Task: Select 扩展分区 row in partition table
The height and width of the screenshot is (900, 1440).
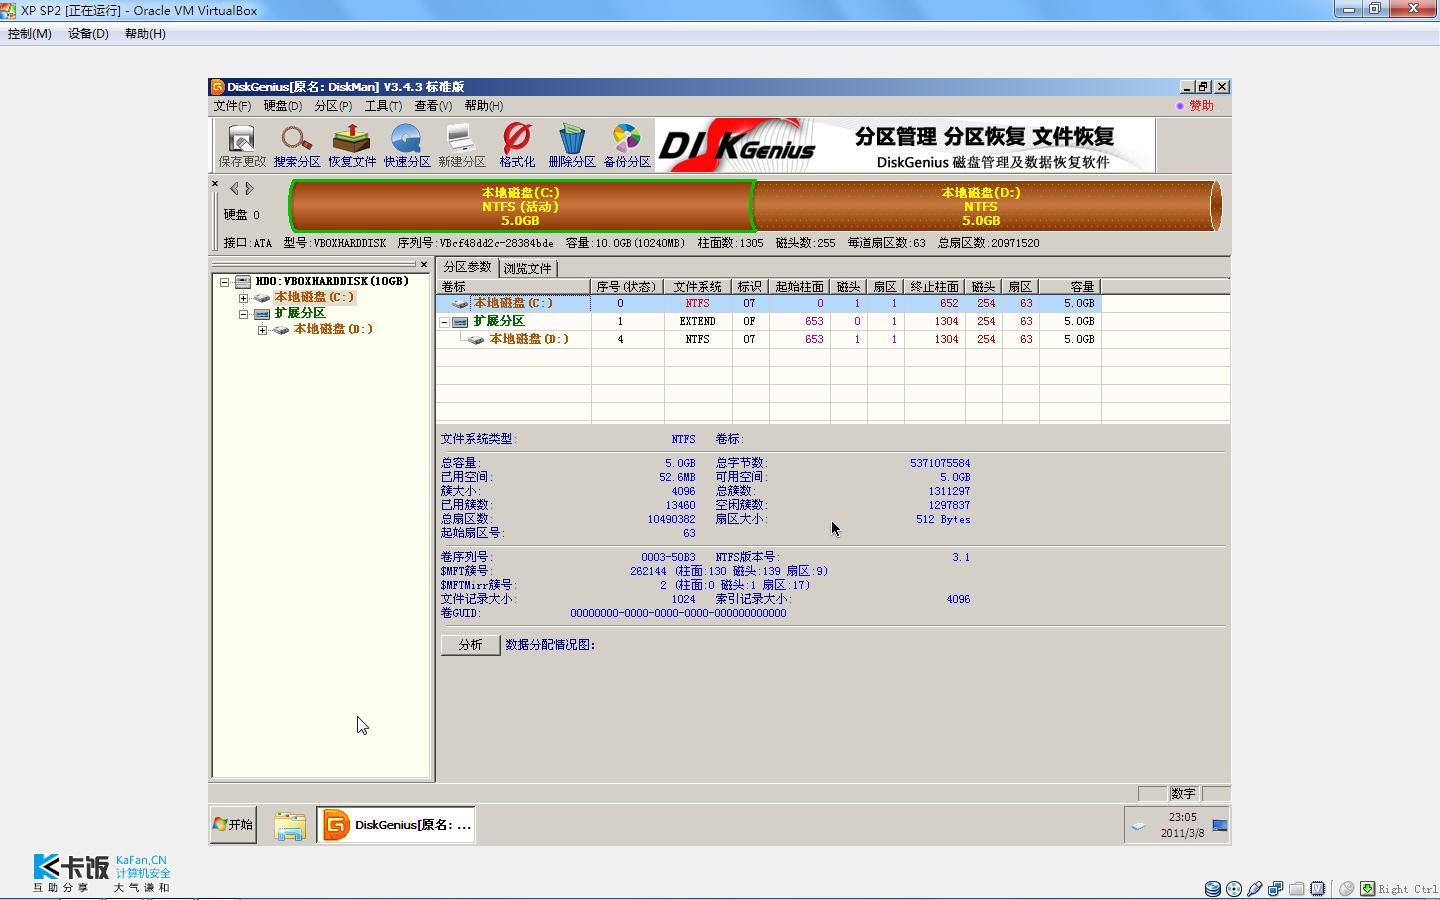Action: (768, 321)
